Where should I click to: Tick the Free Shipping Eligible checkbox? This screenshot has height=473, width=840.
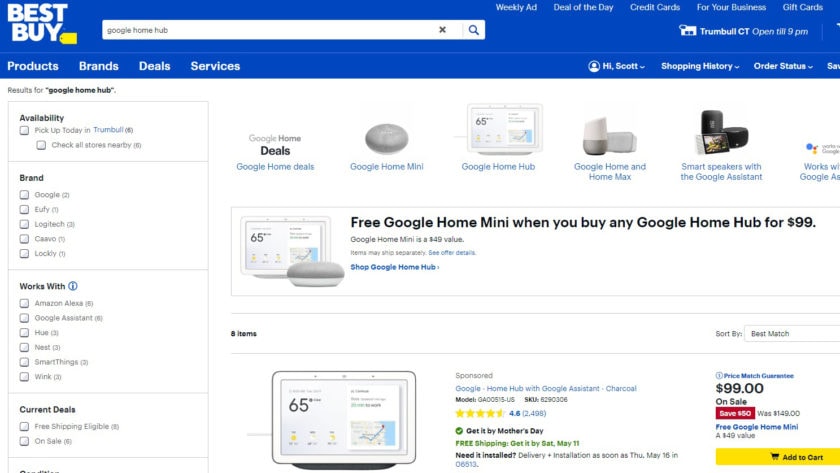25,426
